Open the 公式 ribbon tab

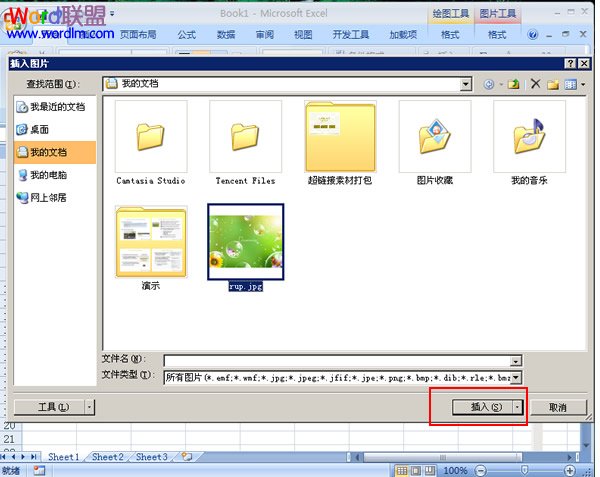point(186,35)
